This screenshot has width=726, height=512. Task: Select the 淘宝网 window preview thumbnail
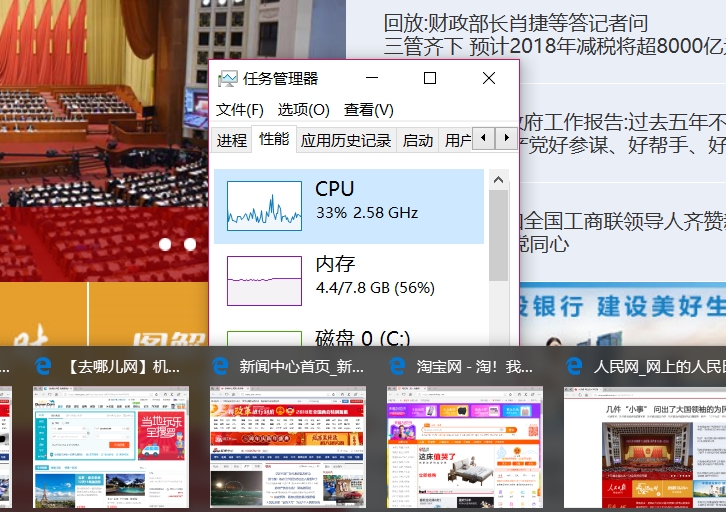[465, 447]
